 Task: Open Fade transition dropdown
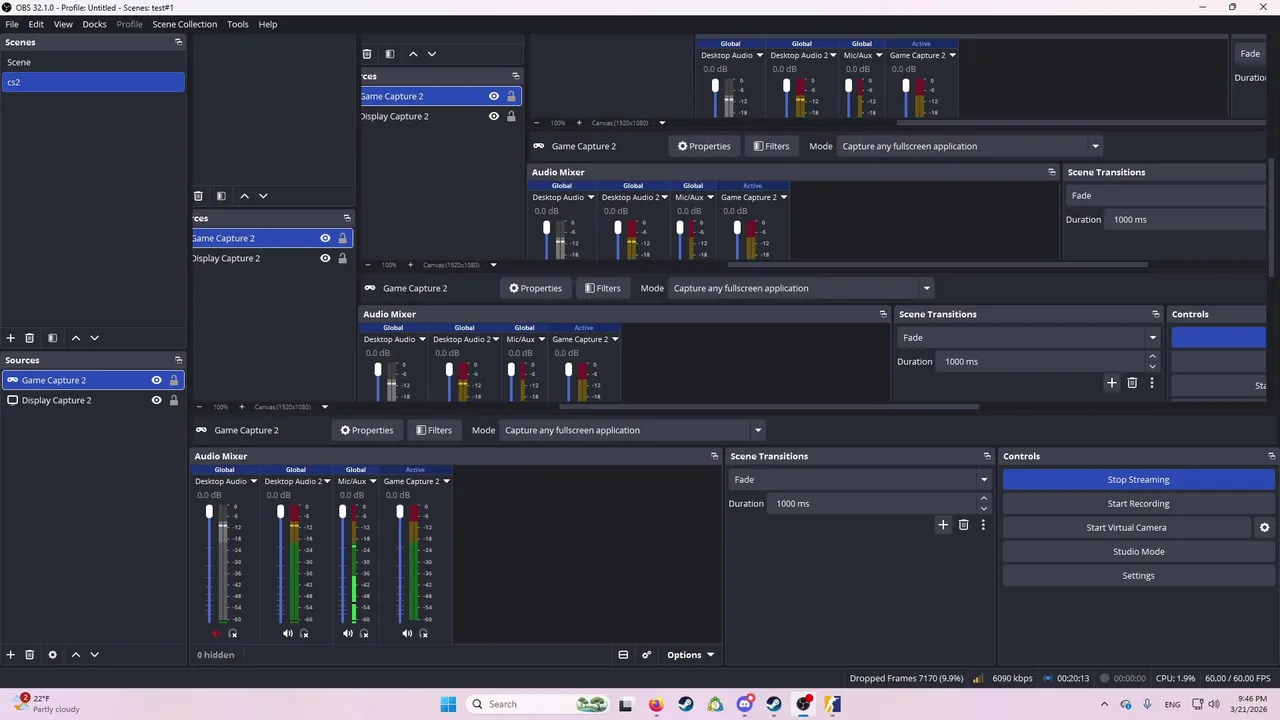[x=860, y=480]
